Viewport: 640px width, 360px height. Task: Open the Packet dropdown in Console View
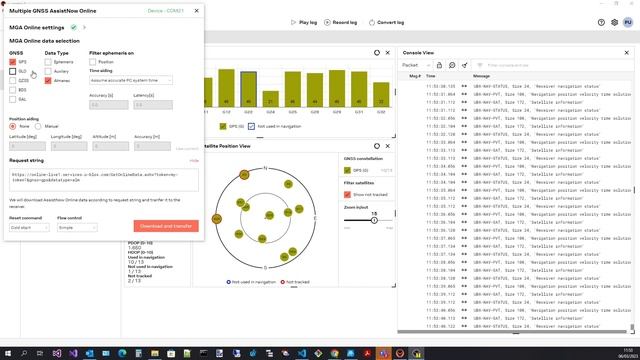click(x=416, y=65)
